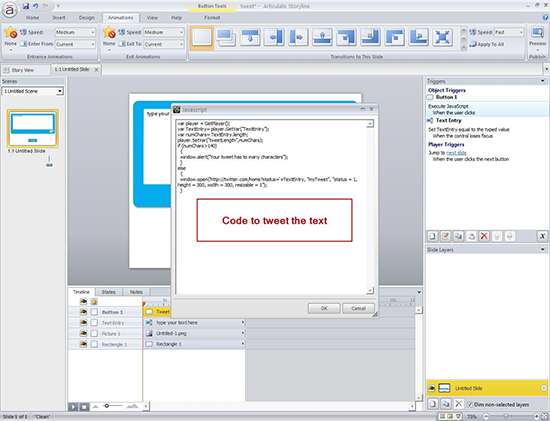
Task: Undo the last action in the quick access toolbar
Action: [35, 6]
